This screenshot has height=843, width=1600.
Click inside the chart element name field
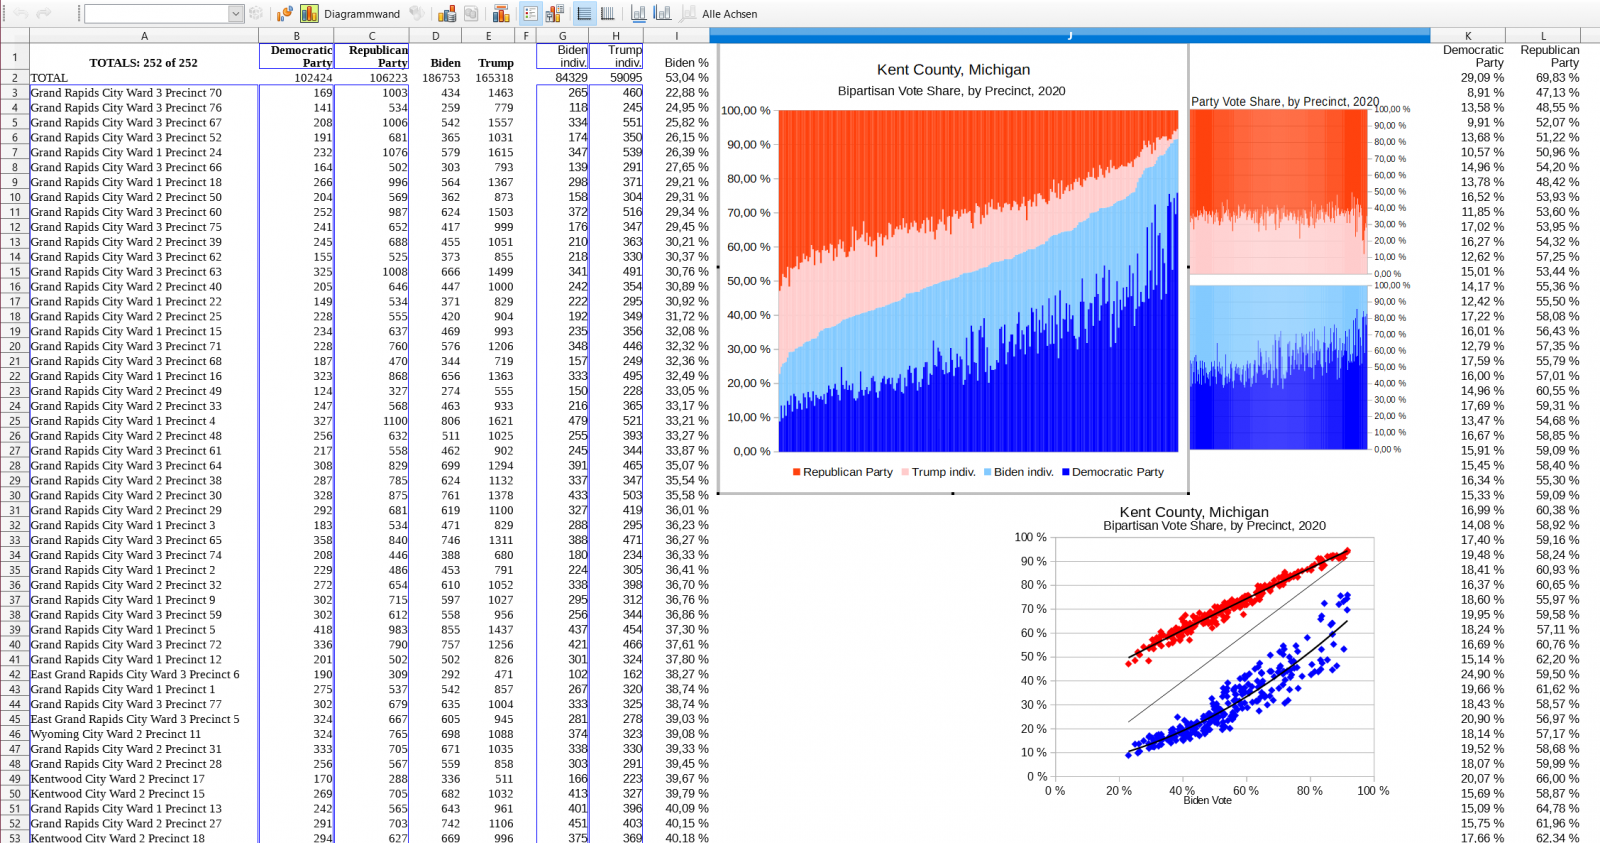tap(155, 14)
